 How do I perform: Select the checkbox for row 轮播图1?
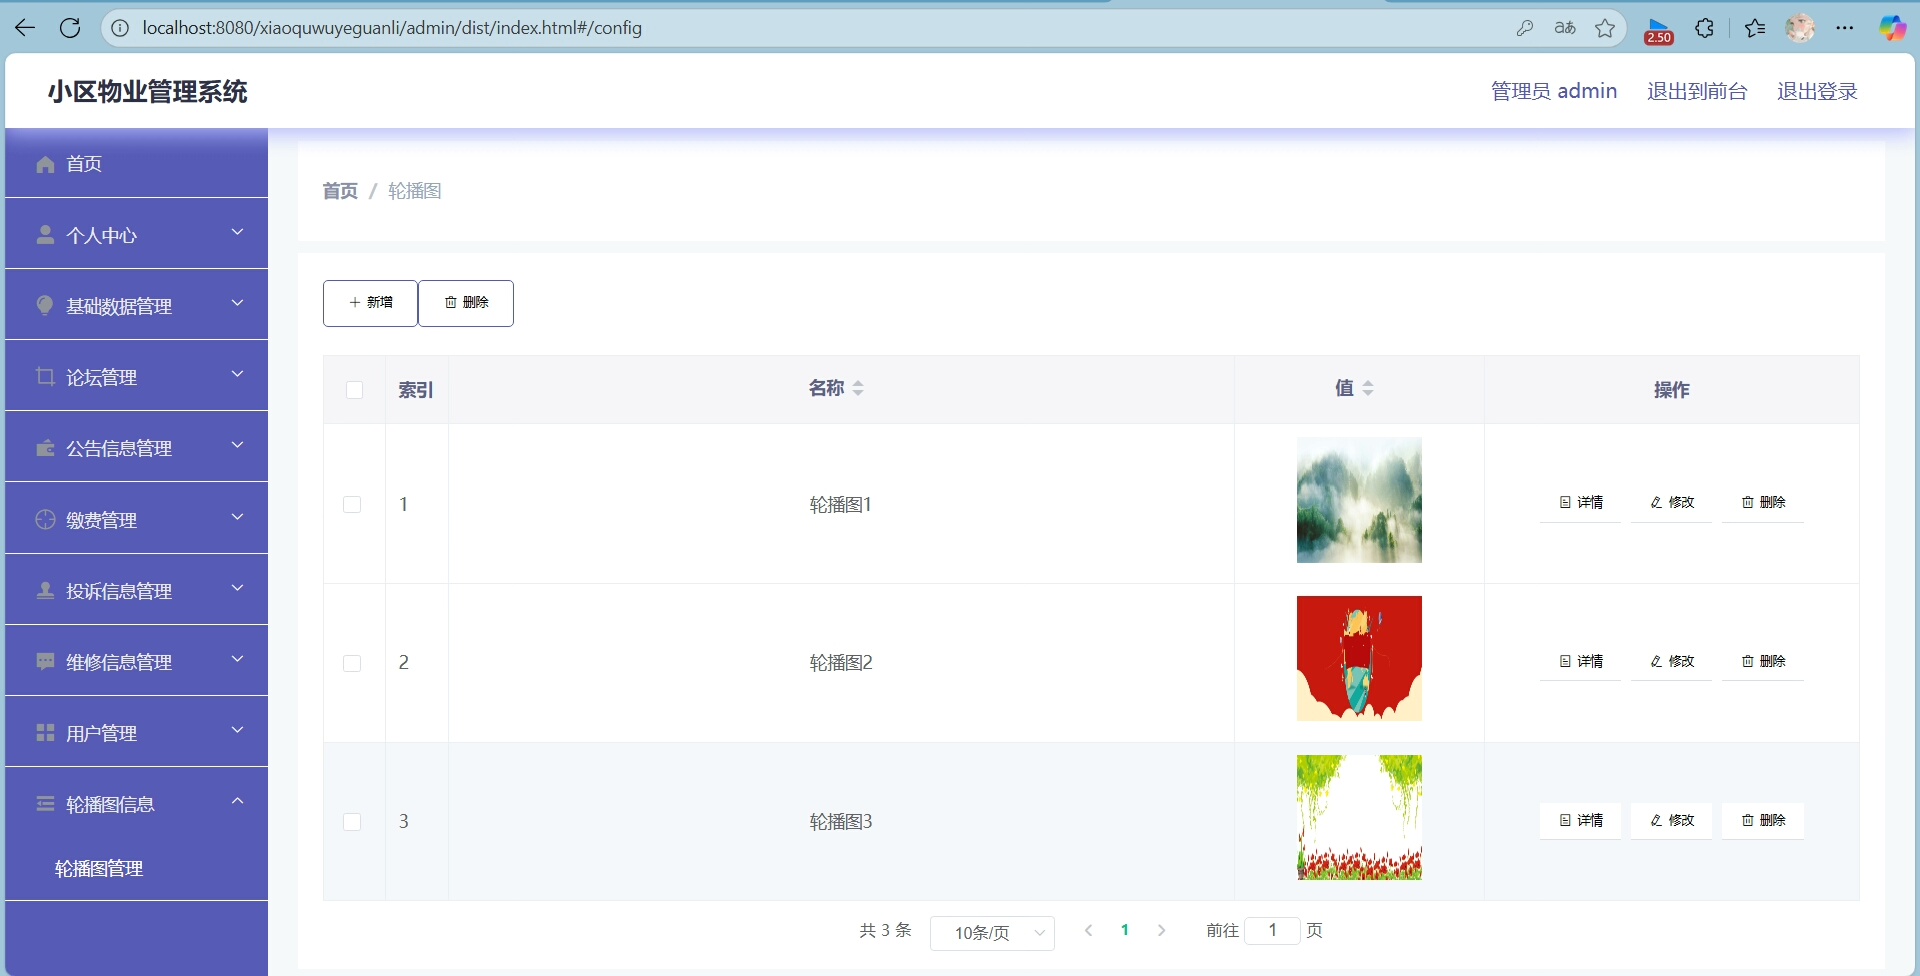click(352, 504)
